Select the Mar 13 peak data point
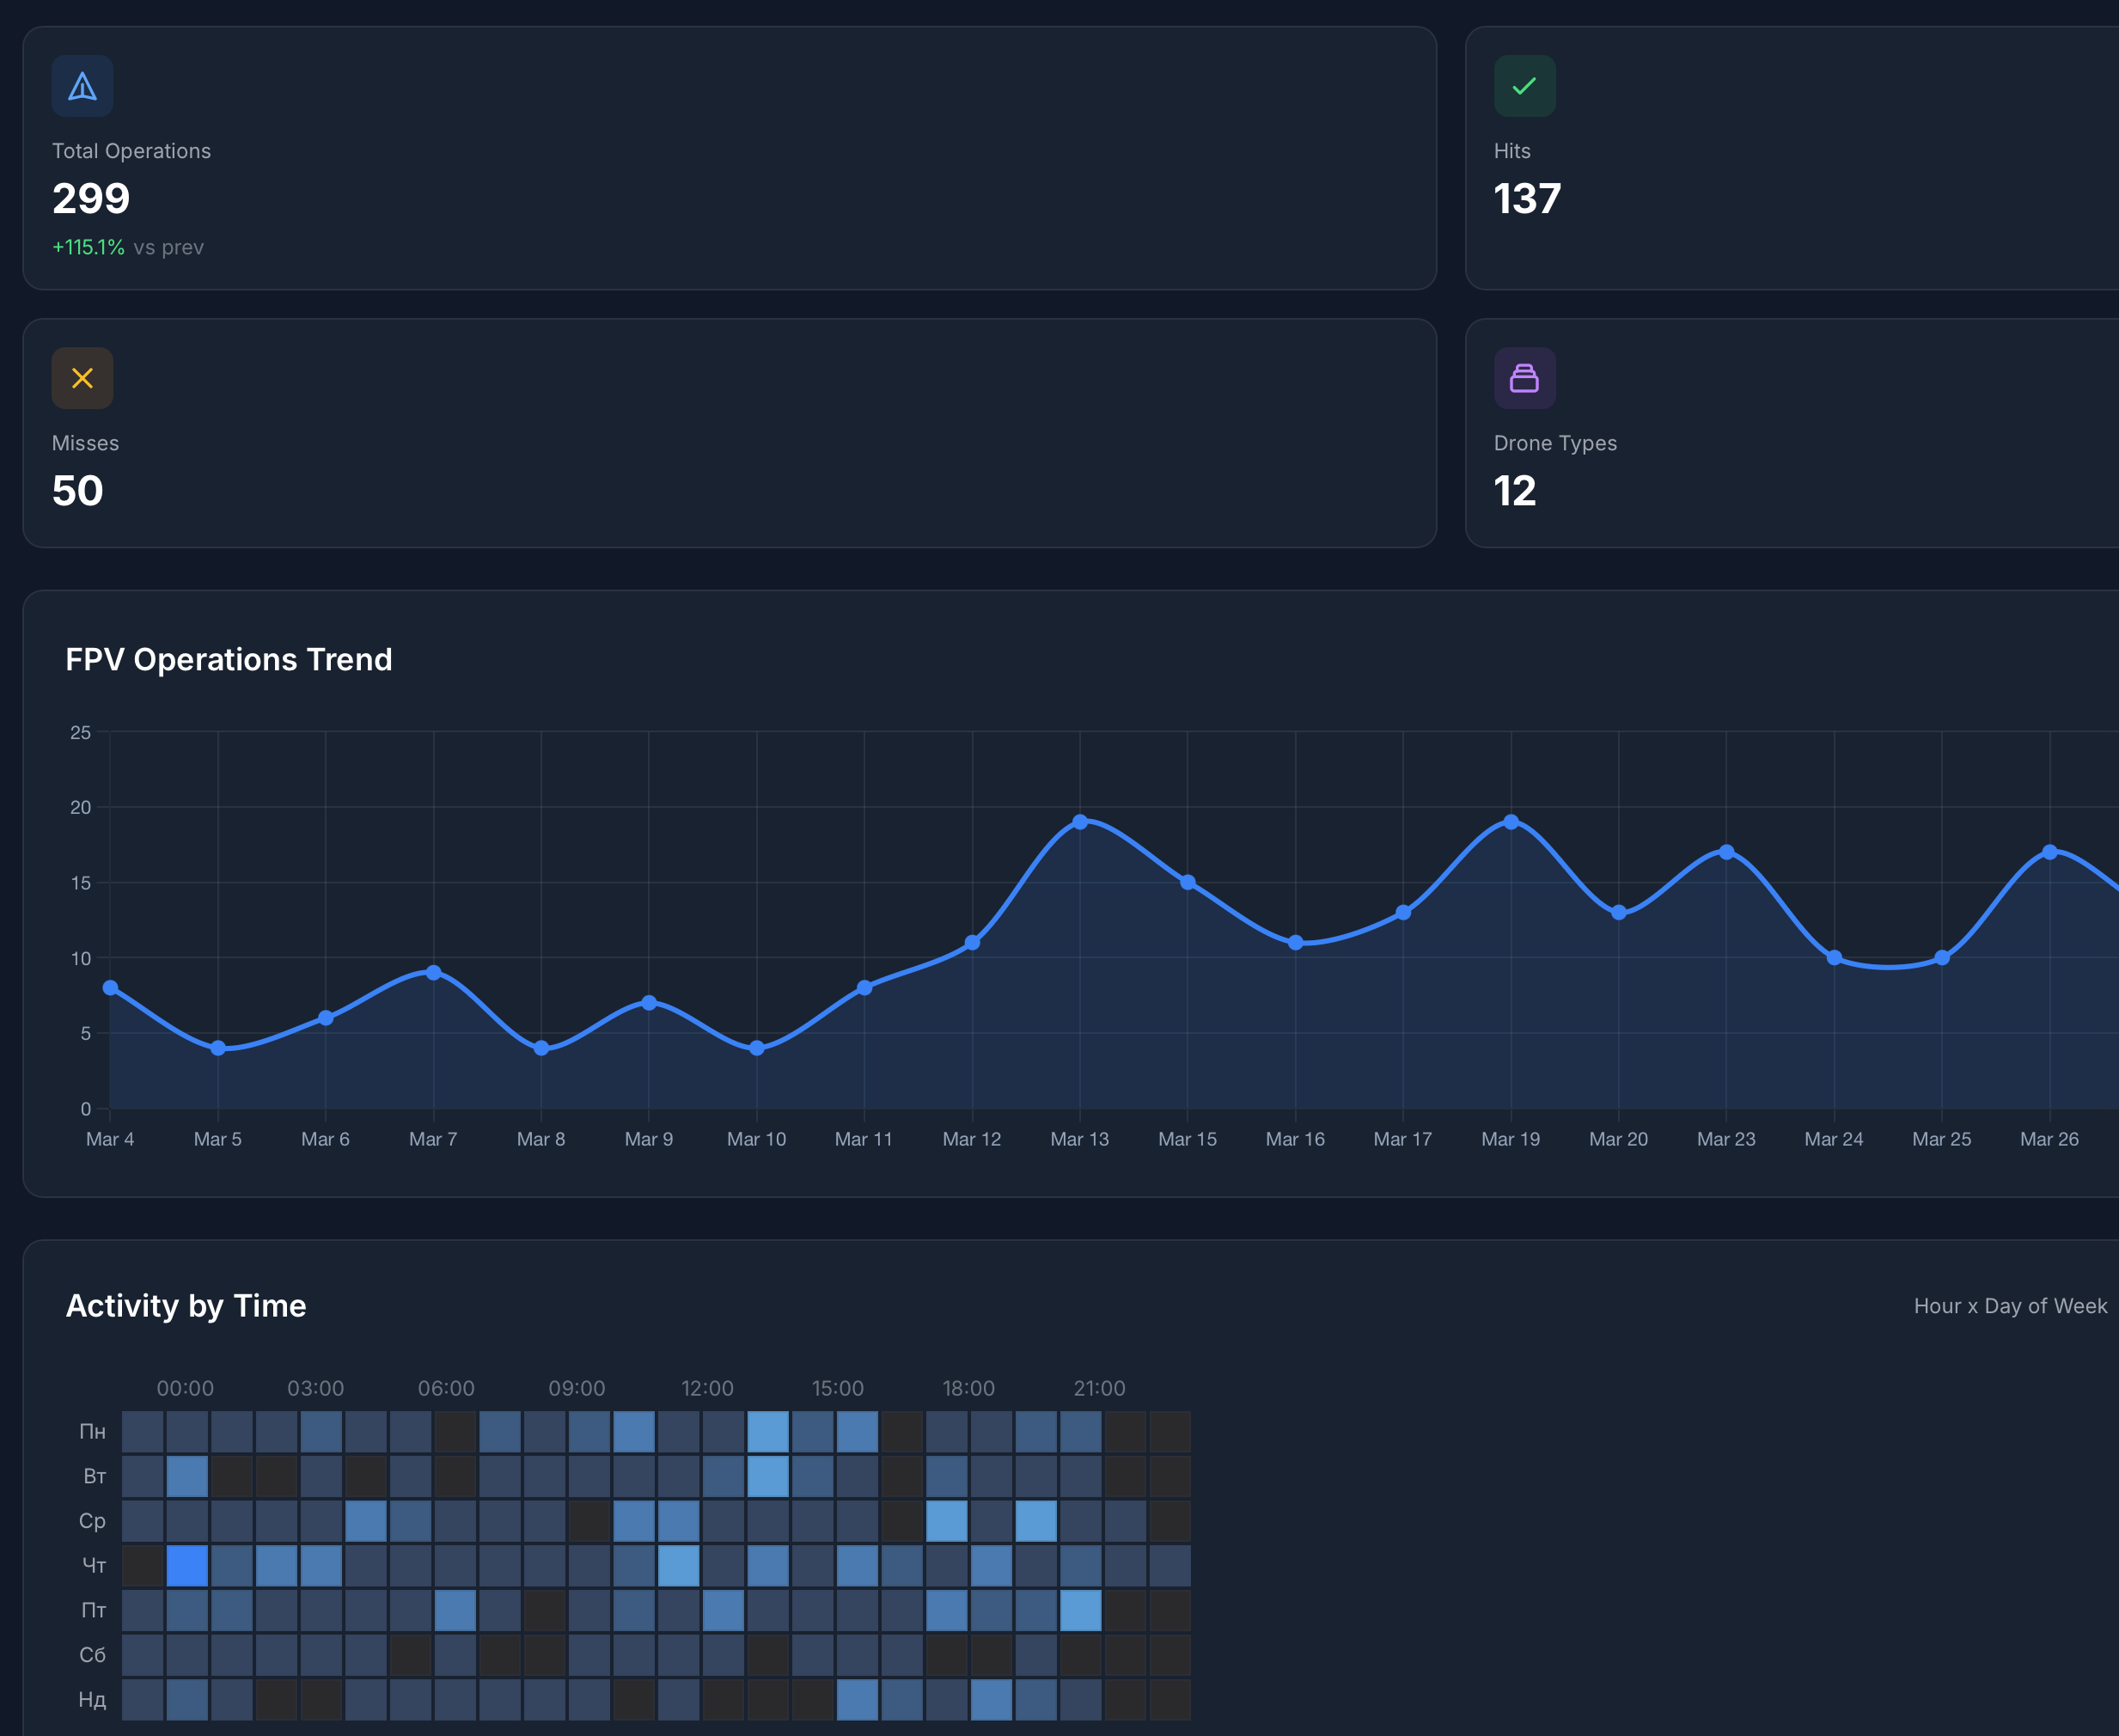 1080,822
